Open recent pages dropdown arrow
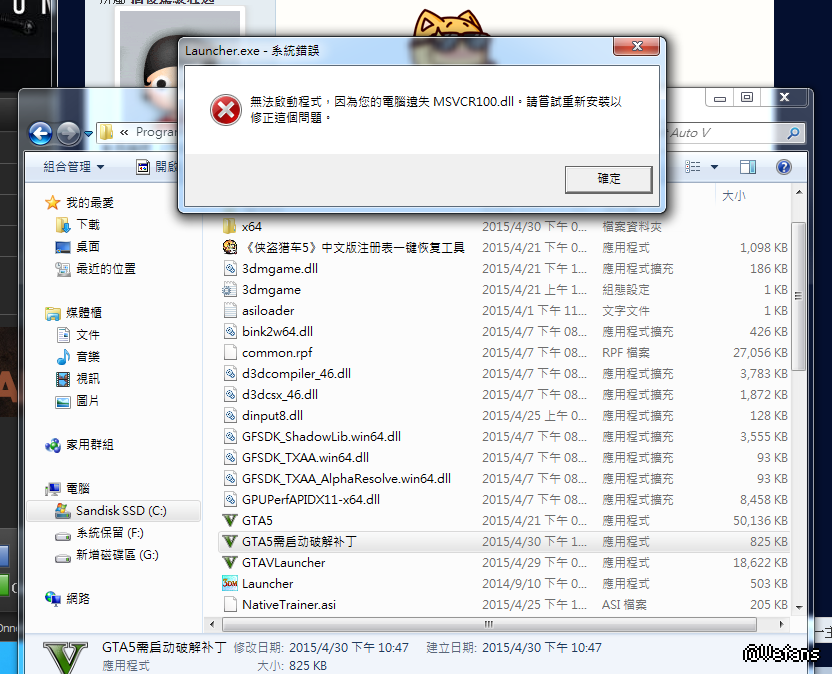832x674 pixels. coord(89,134)
